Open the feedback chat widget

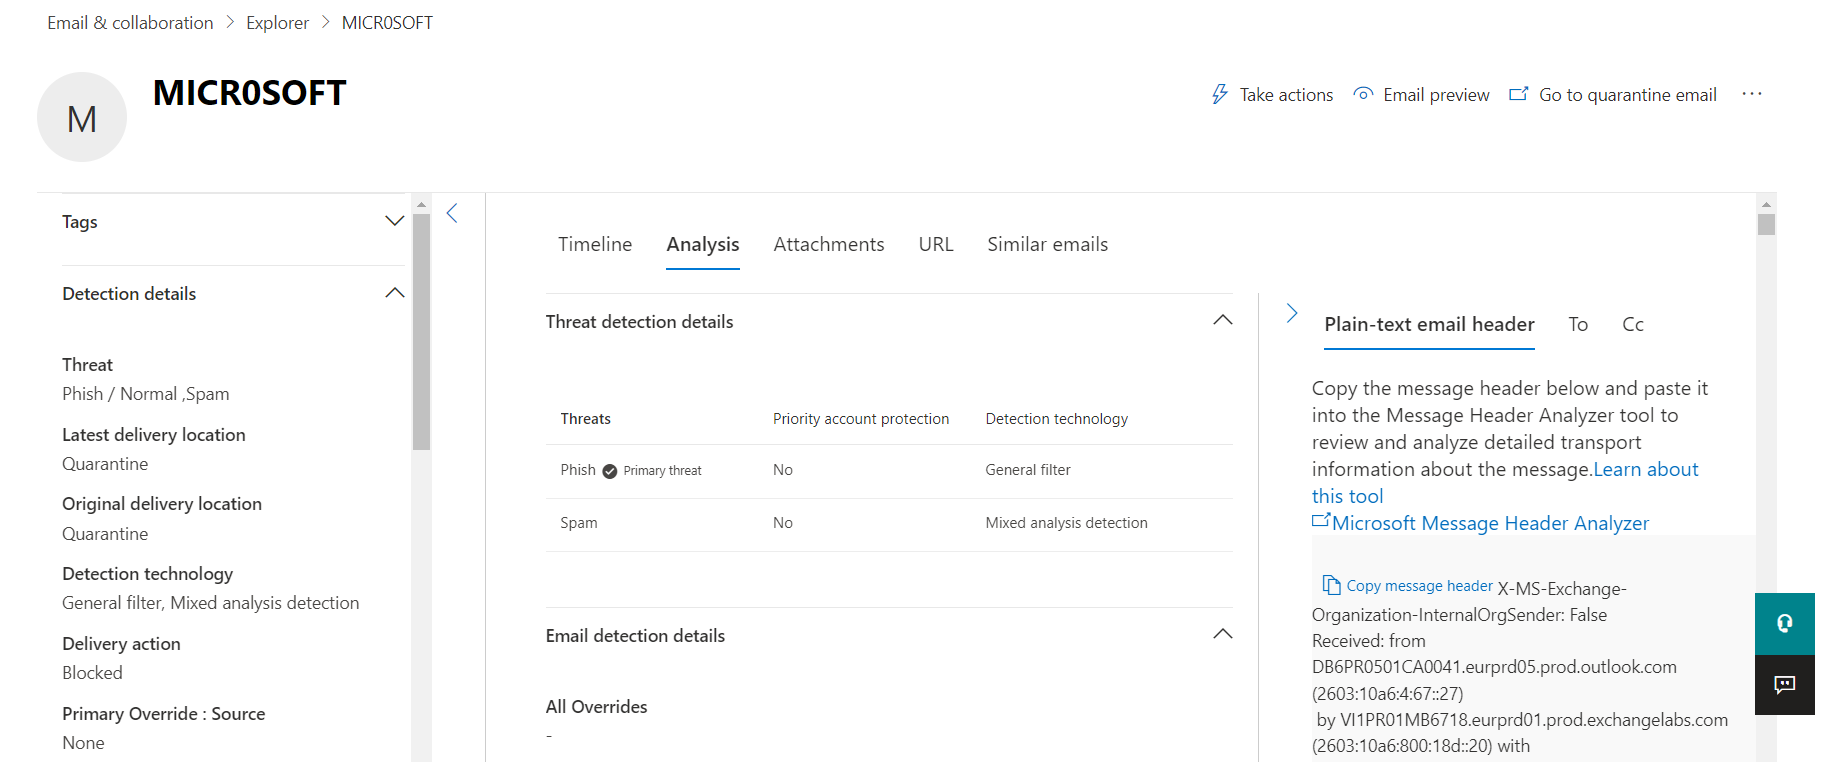(1785, 685)
